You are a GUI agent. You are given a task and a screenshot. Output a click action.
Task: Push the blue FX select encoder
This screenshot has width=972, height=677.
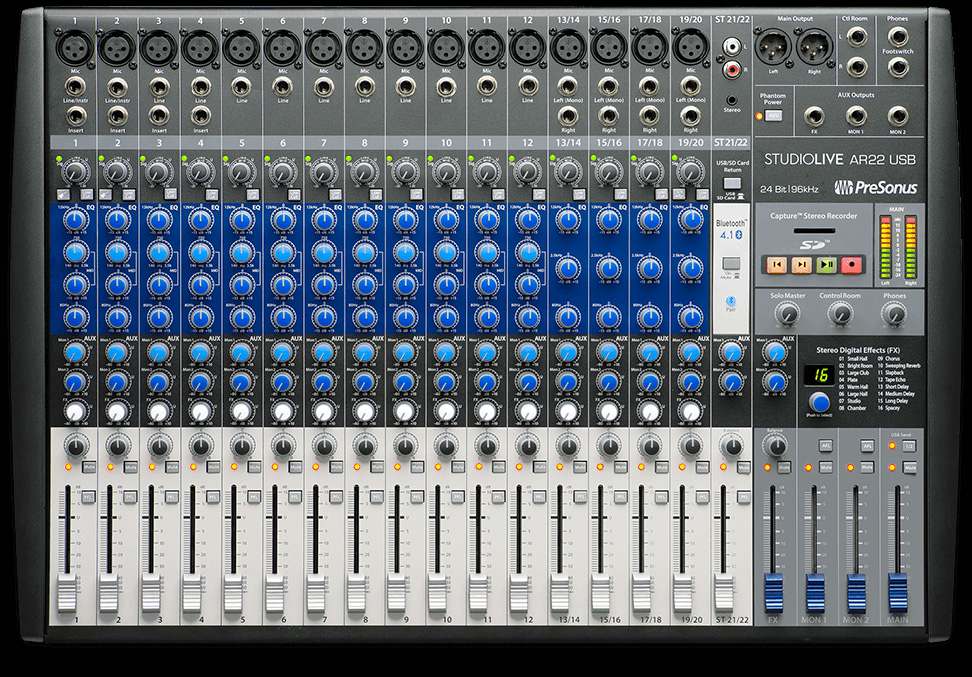point(820,402)
